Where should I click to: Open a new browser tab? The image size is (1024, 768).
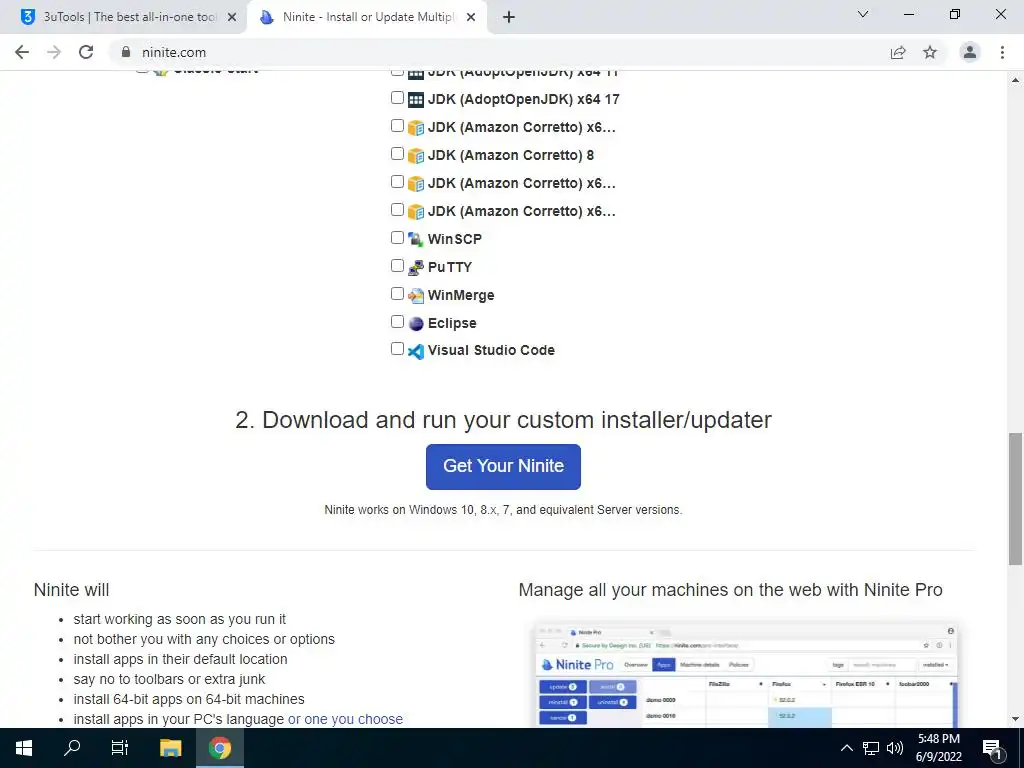pos(509,17)
